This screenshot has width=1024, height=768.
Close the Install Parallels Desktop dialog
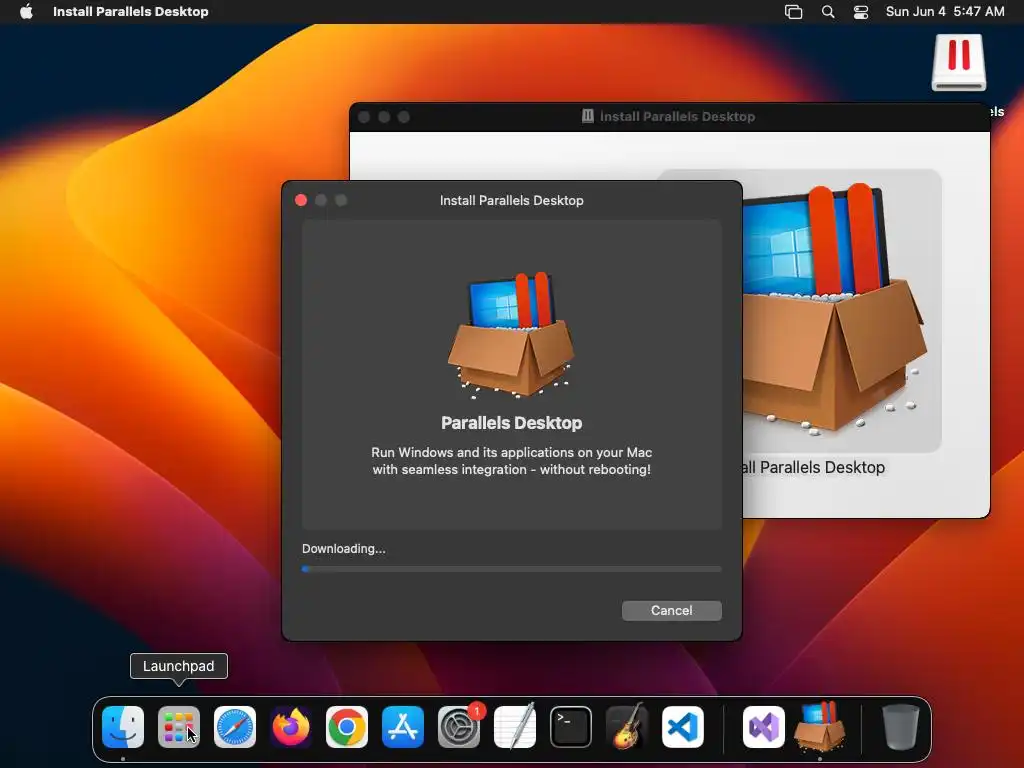[x=301, y=200]
